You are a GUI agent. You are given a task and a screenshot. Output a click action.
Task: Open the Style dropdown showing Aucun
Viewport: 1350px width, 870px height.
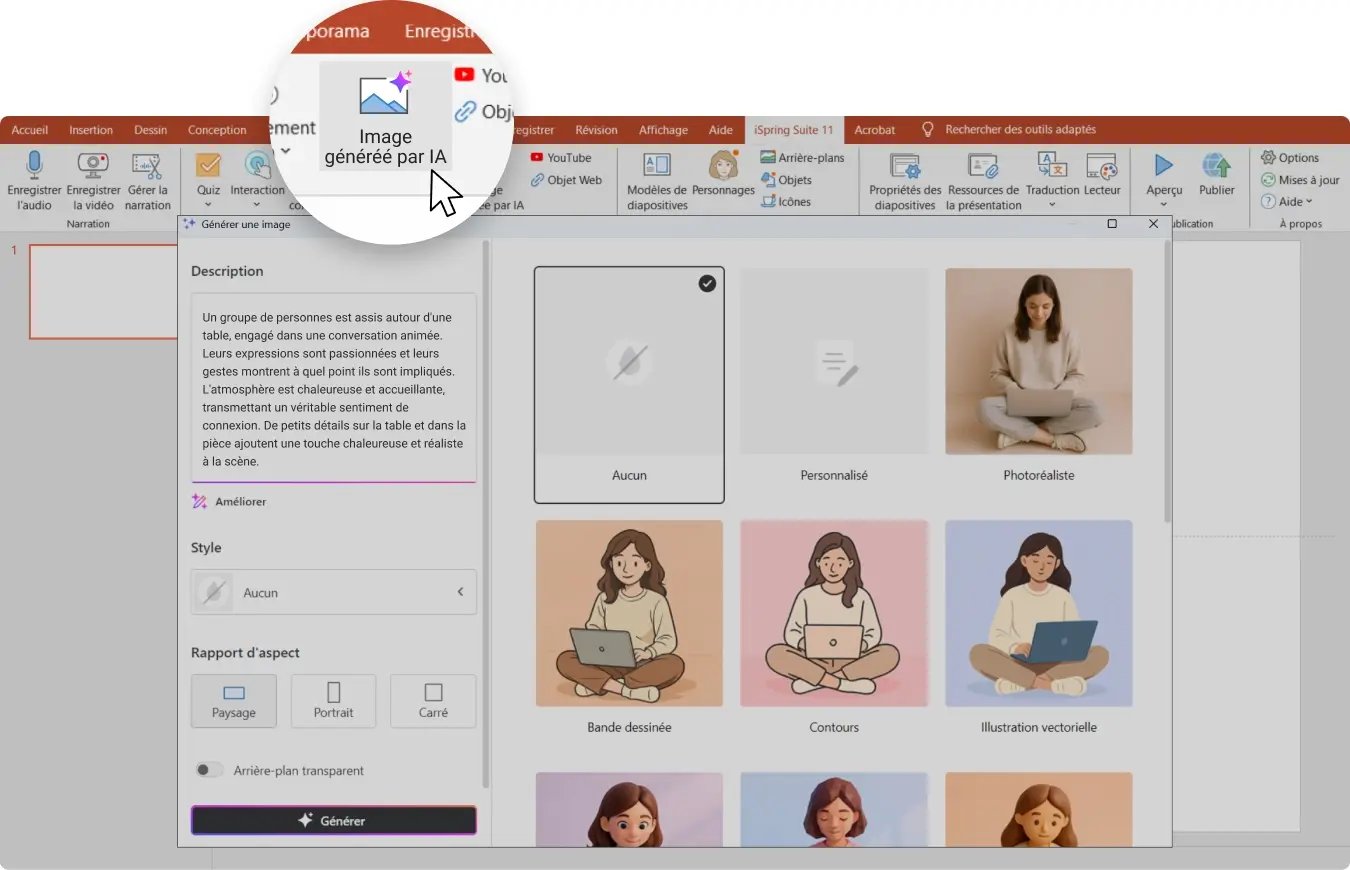tap(334, 592)
